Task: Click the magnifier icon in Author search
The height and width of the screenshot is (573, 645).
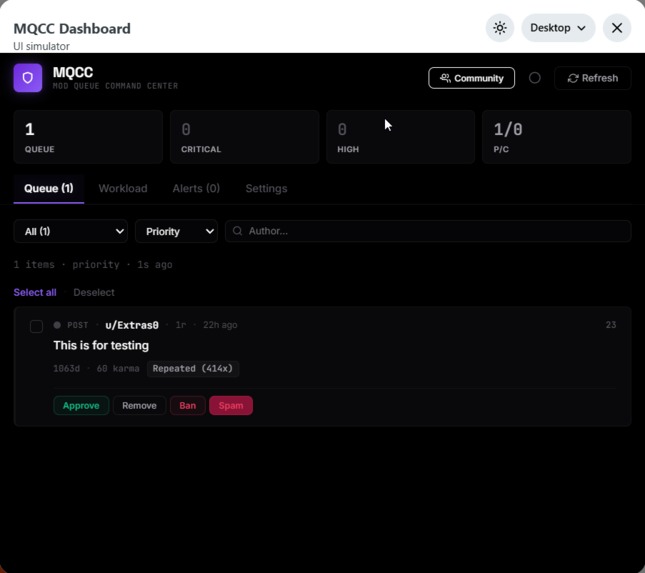Action: pos(237,231)
